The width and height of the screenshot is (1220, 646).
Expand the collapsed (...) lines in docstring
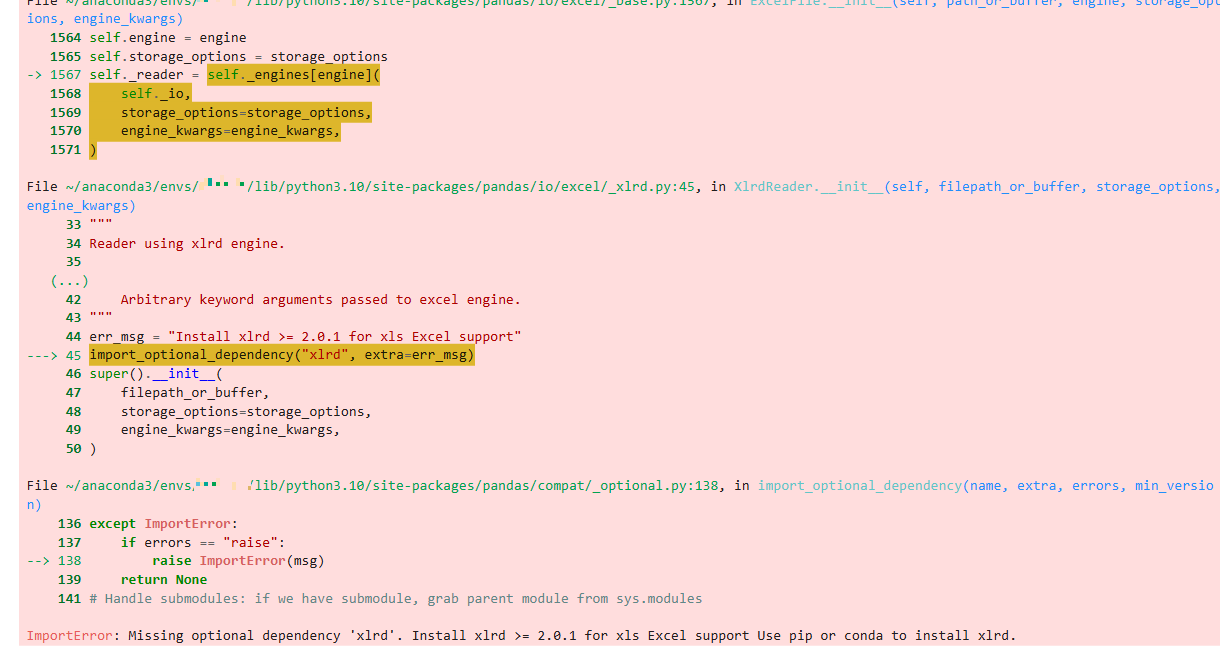[x=68, y=280]
